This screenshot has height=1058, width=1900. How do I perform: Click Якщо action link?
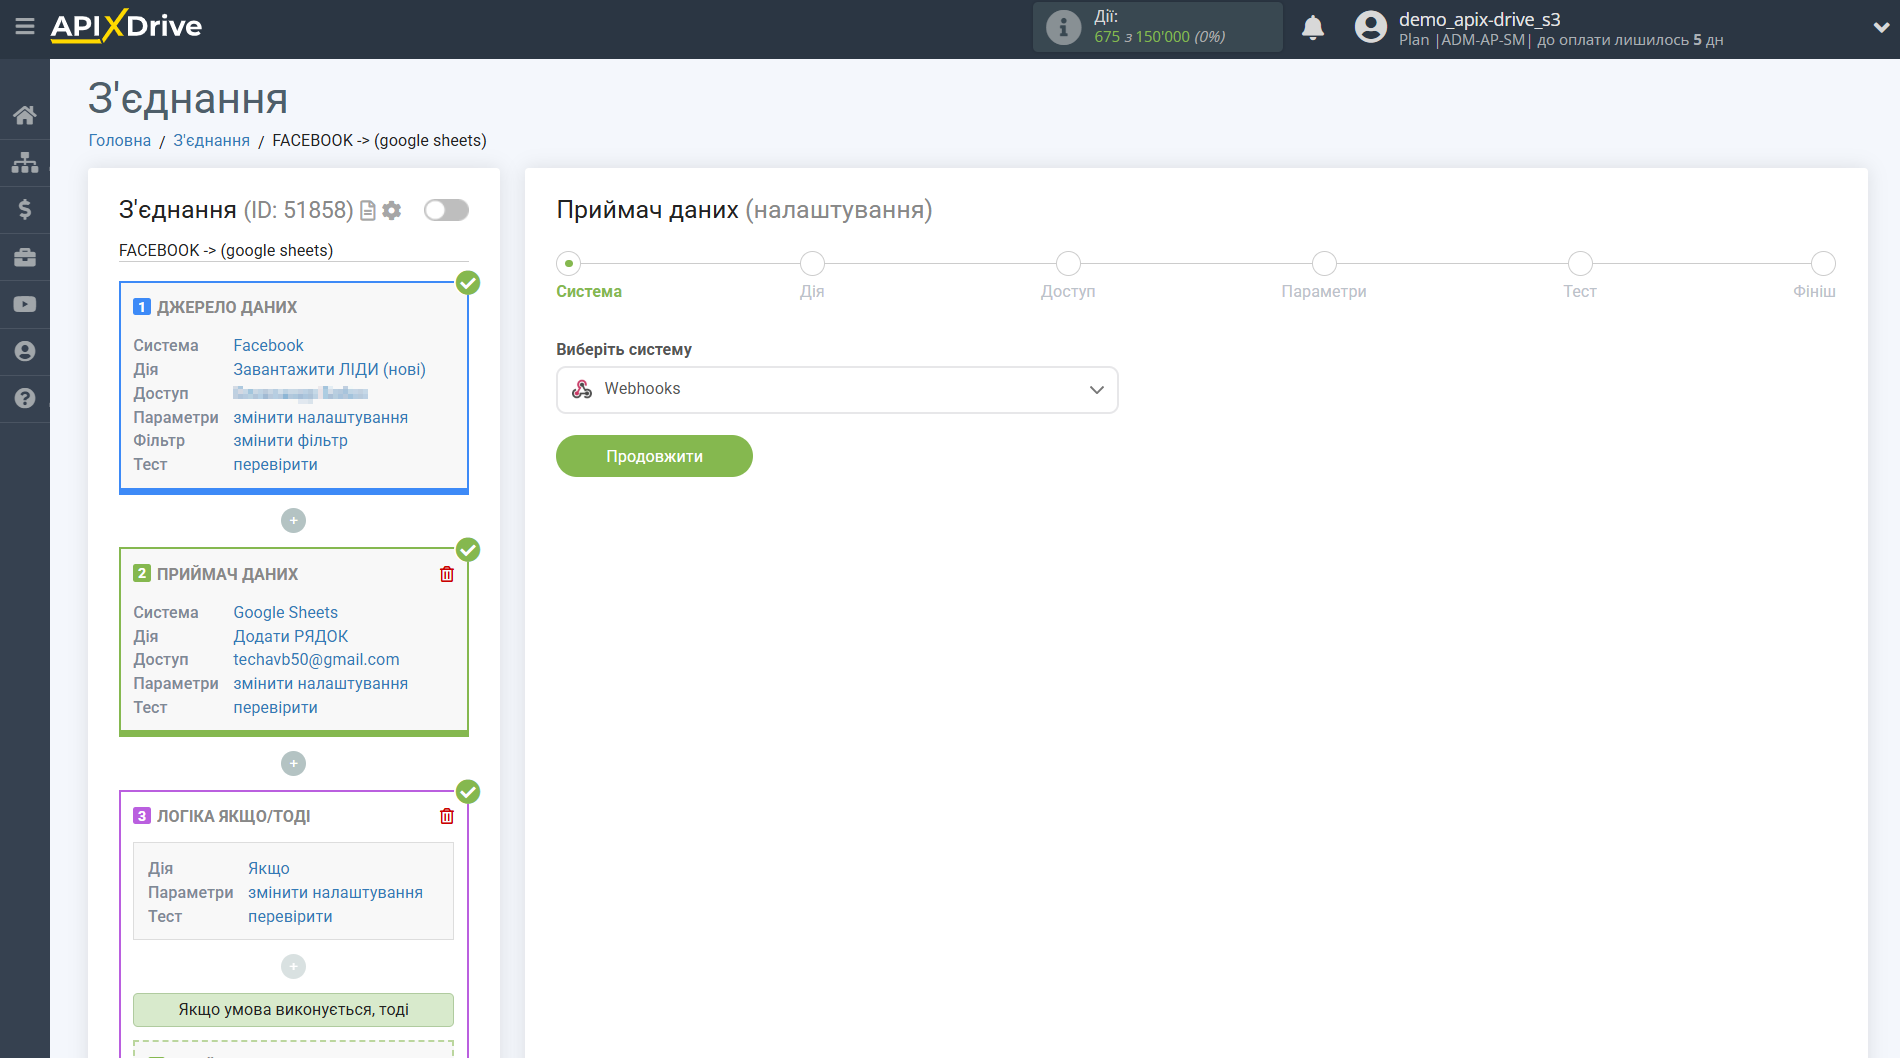(269, 868)
